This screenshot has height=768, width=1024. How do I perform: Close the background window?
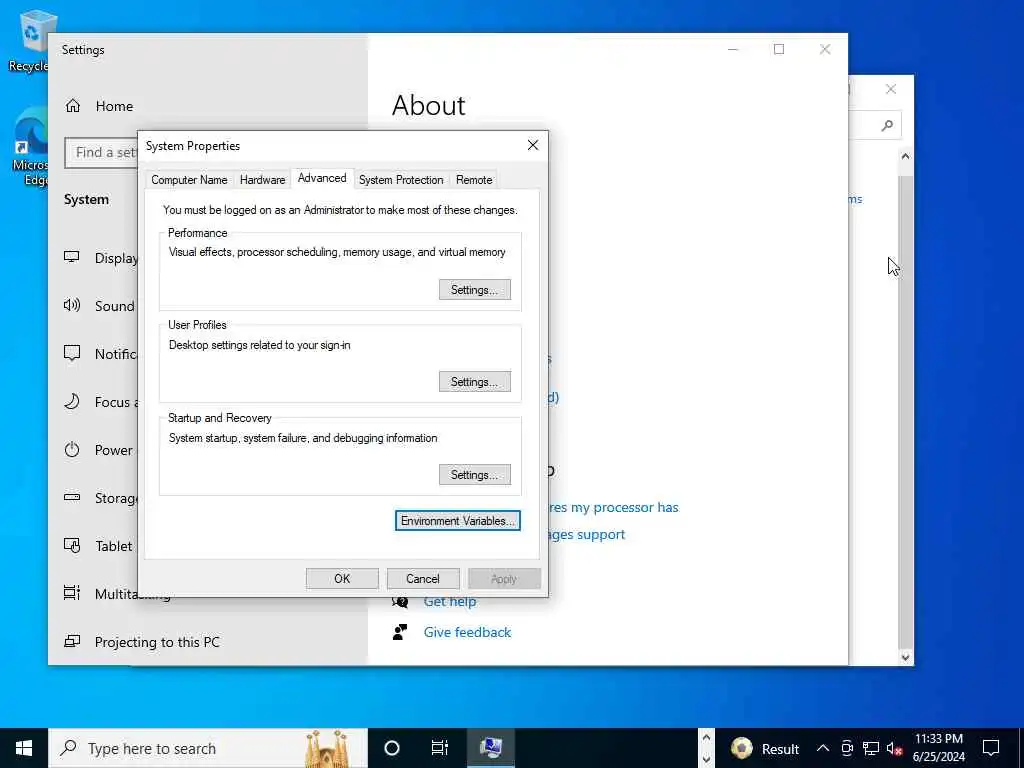891,89
